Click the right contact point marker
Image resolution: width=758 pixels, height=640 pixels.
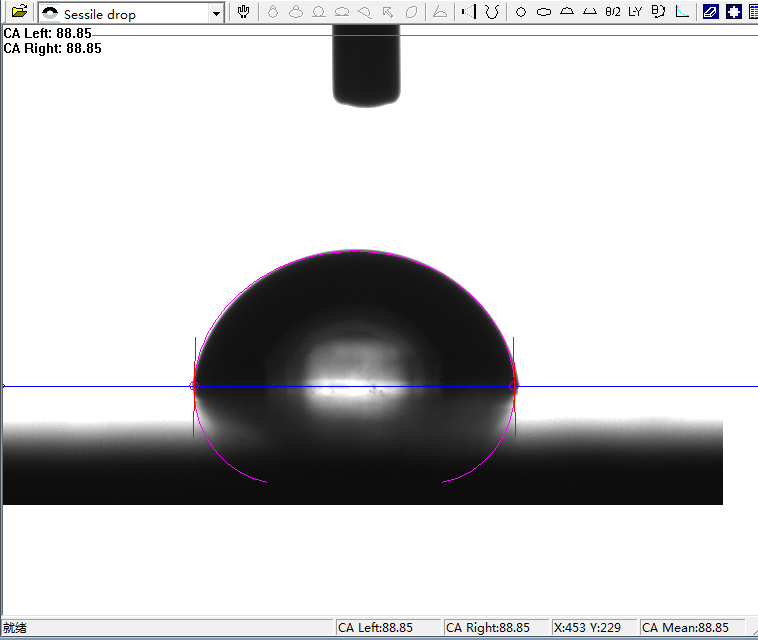514,386
